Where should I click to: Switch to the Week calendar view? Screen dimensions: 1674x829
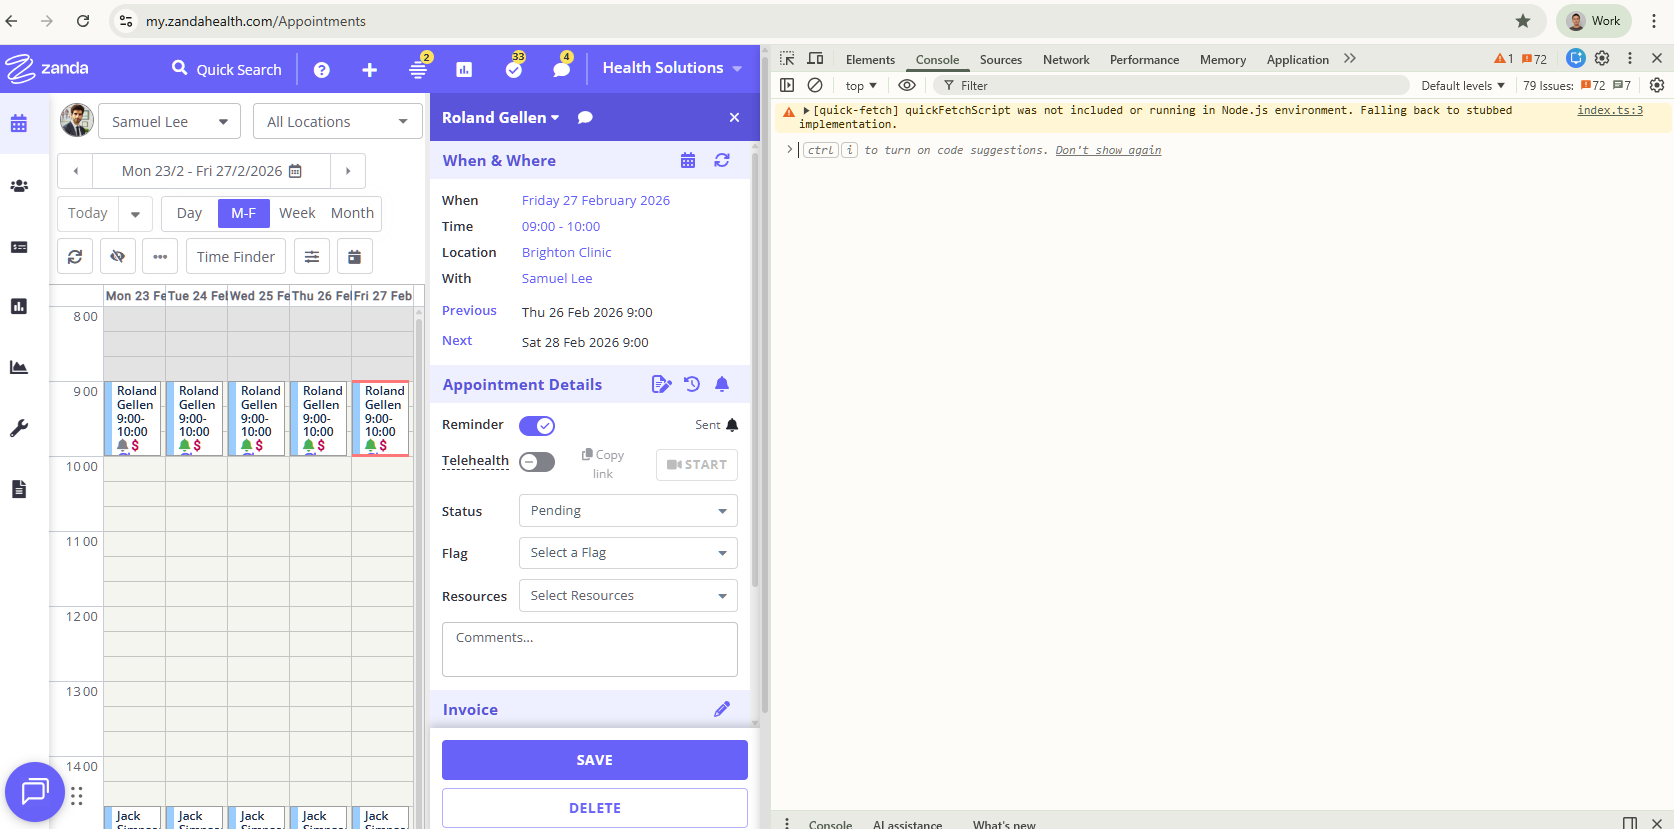tap(297, 213)
